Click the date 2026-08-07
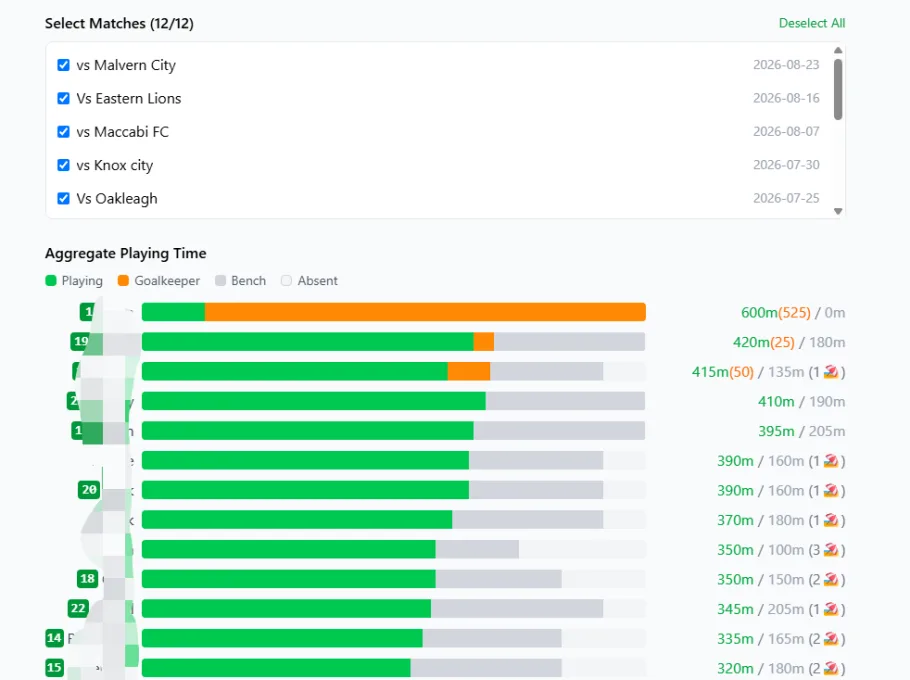The width and height of the screenshot is (910, 680). [786, 132]
